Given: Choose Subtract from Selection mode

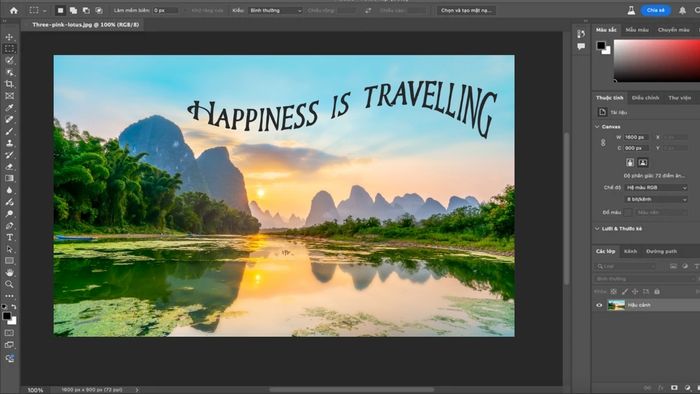Looking at the screenshot, I should [x=86, y=10].
